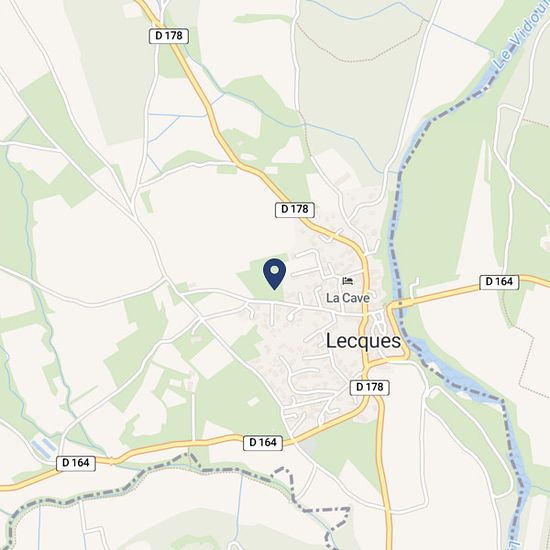
Task: Click the D 178 shield near map center
Action: tap(295, 209)
